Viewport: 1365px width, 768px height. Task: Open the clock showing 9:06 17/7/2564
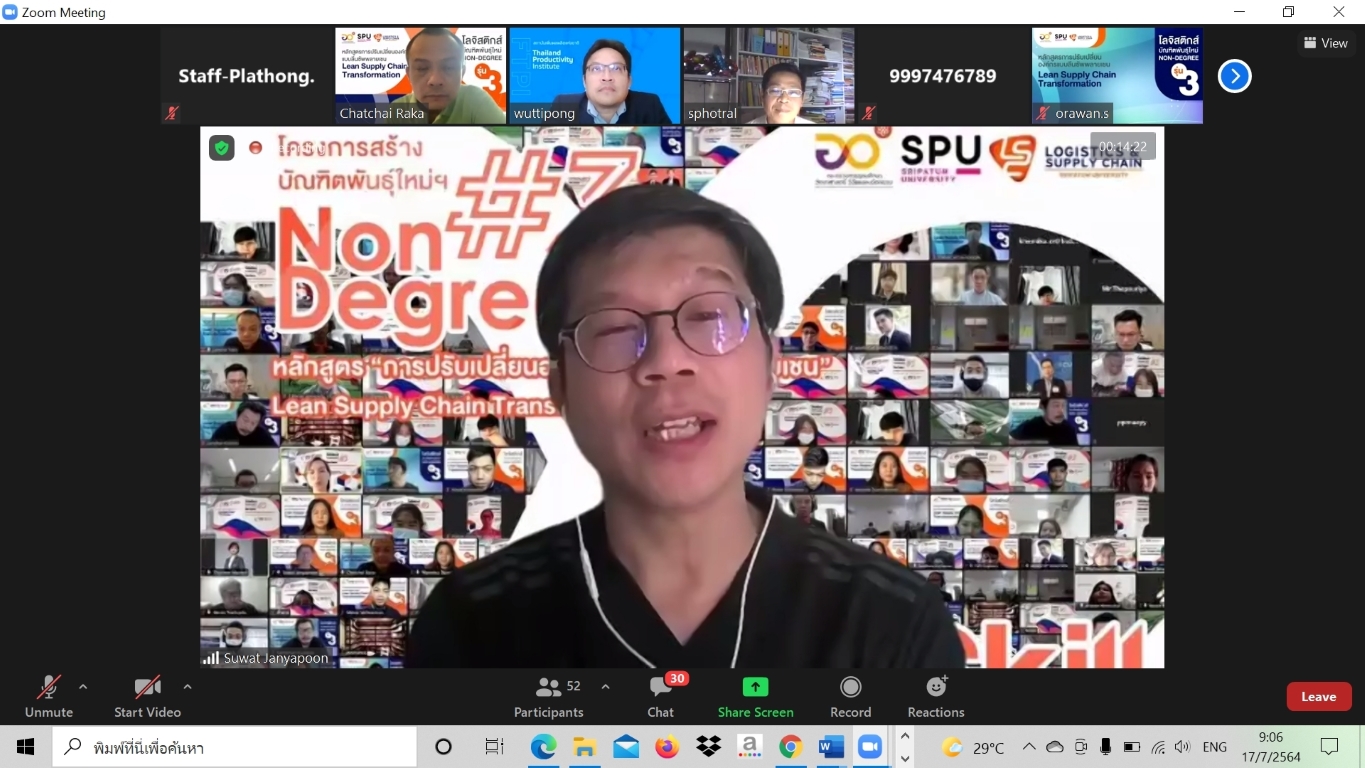point(1270,747)
